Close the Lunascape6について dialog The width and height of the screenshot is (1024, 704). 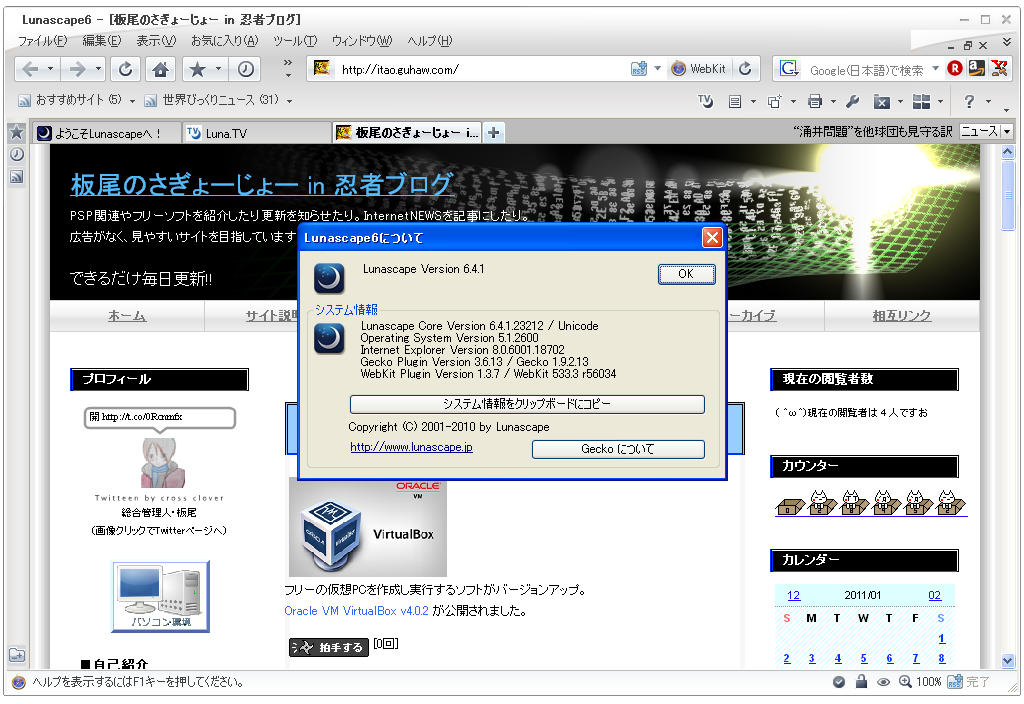[712, 238]
